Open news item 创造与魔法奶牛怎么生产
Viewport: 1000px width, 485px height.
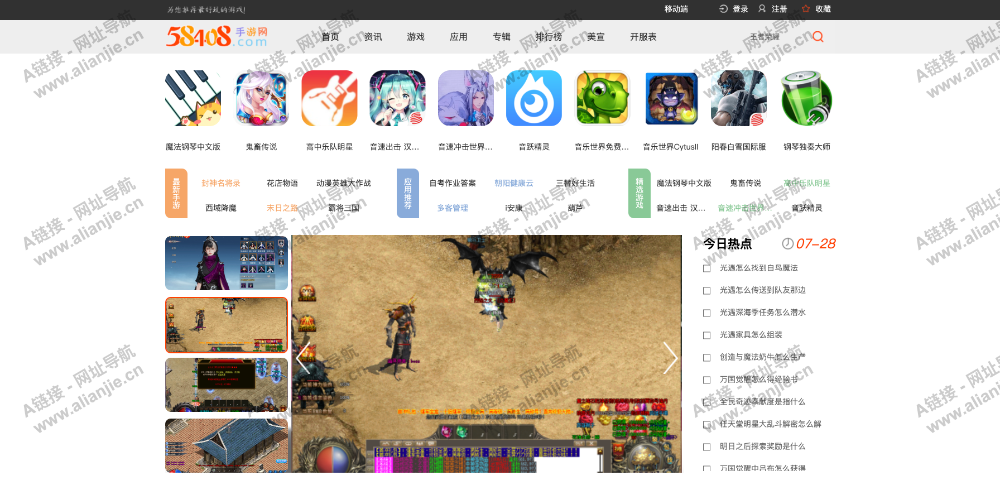point(762,357)
